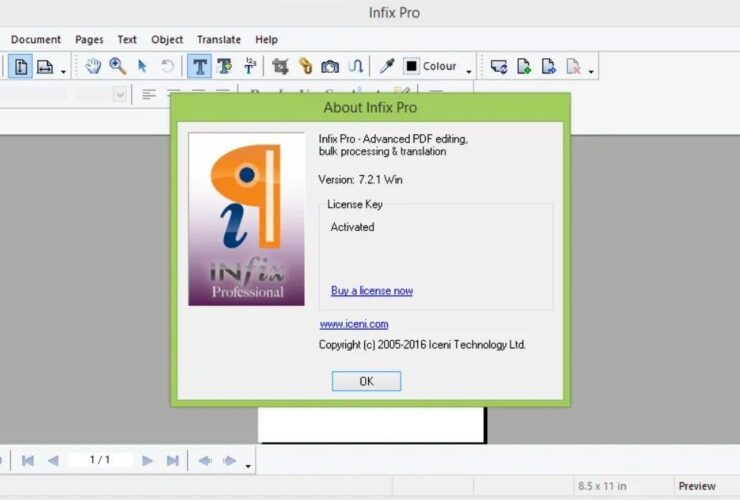The height and width of the screenshot is (500, 740).
Task: Select the Crop tool
Action: [280, 66]
